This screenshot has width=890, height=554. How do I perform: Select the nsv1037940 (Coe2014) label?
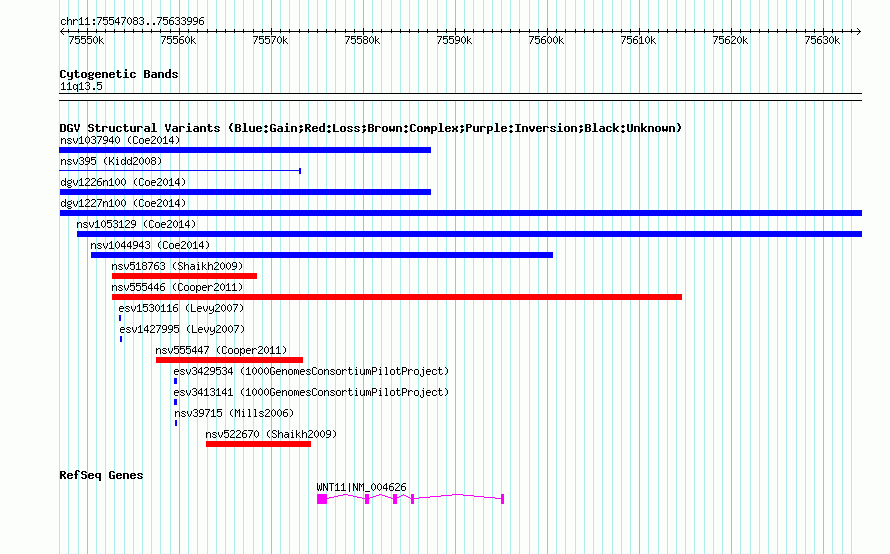click(x=120, y=140)
